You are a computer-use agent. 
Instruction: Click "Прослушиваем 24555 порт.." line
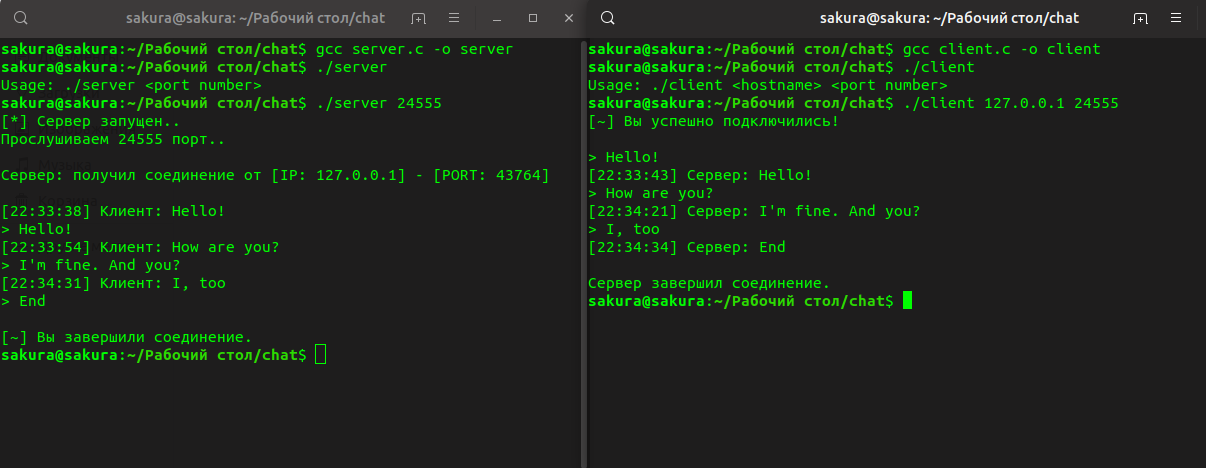coord(113,139)
